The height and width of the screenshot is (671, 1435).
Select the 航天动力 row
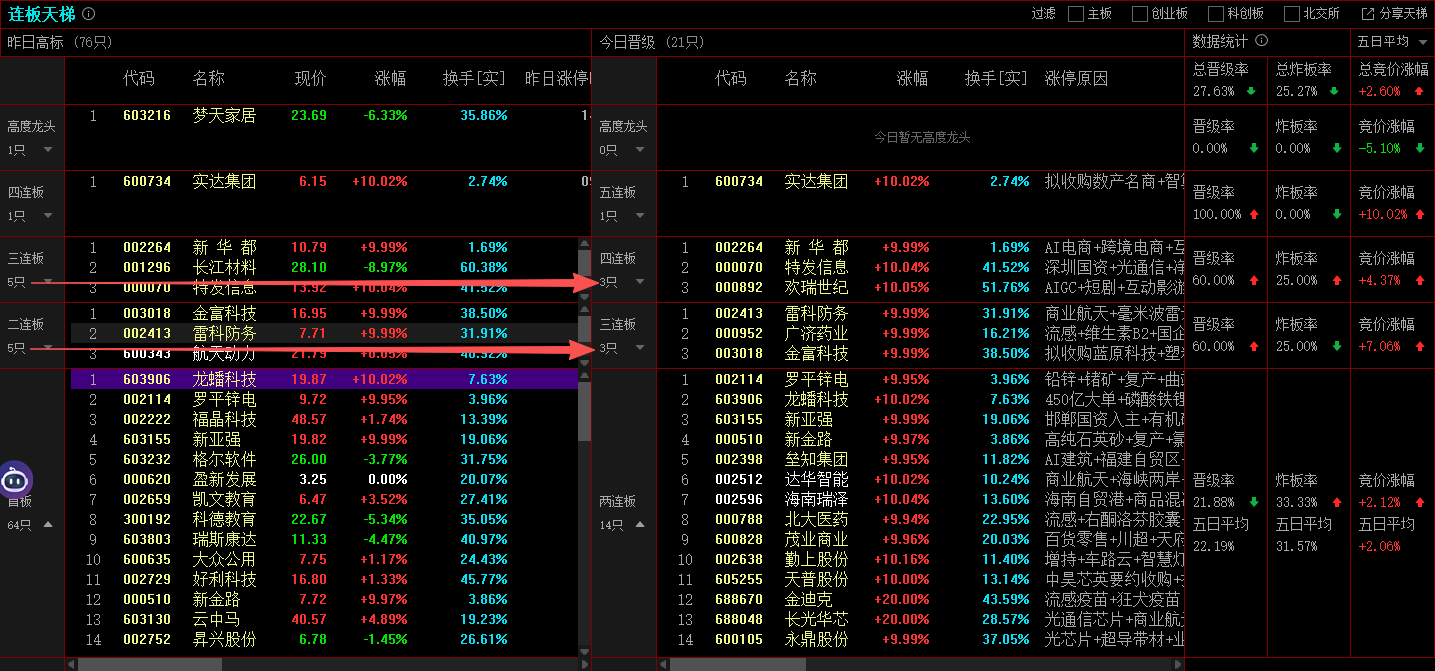pyautogui.click(x=322, y=354)
